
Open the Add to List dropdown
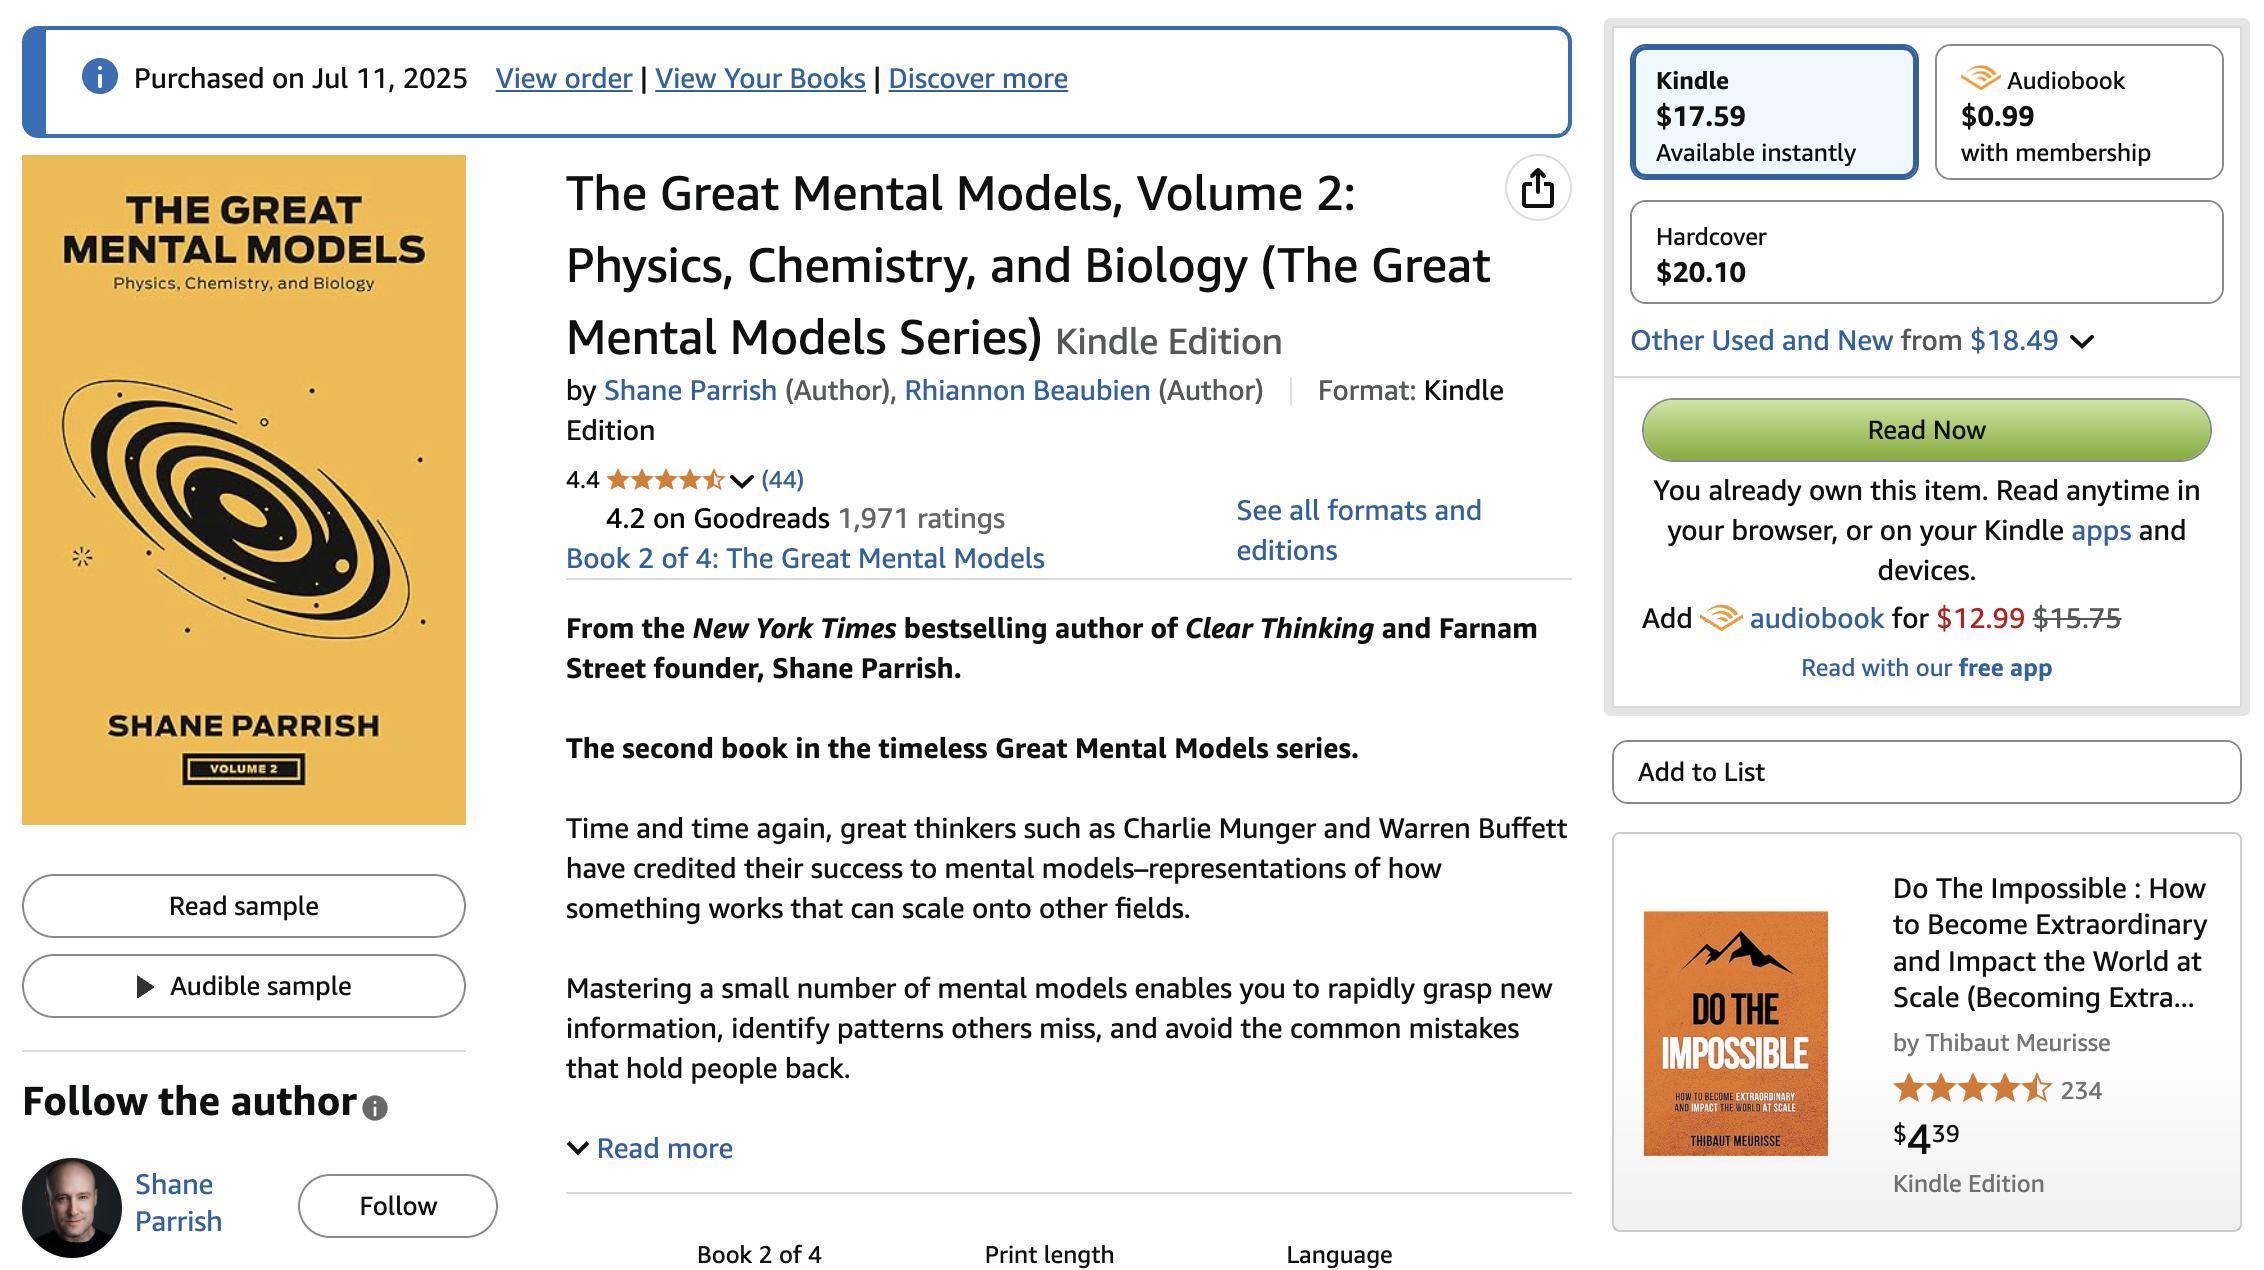[x=1925, y=772]
